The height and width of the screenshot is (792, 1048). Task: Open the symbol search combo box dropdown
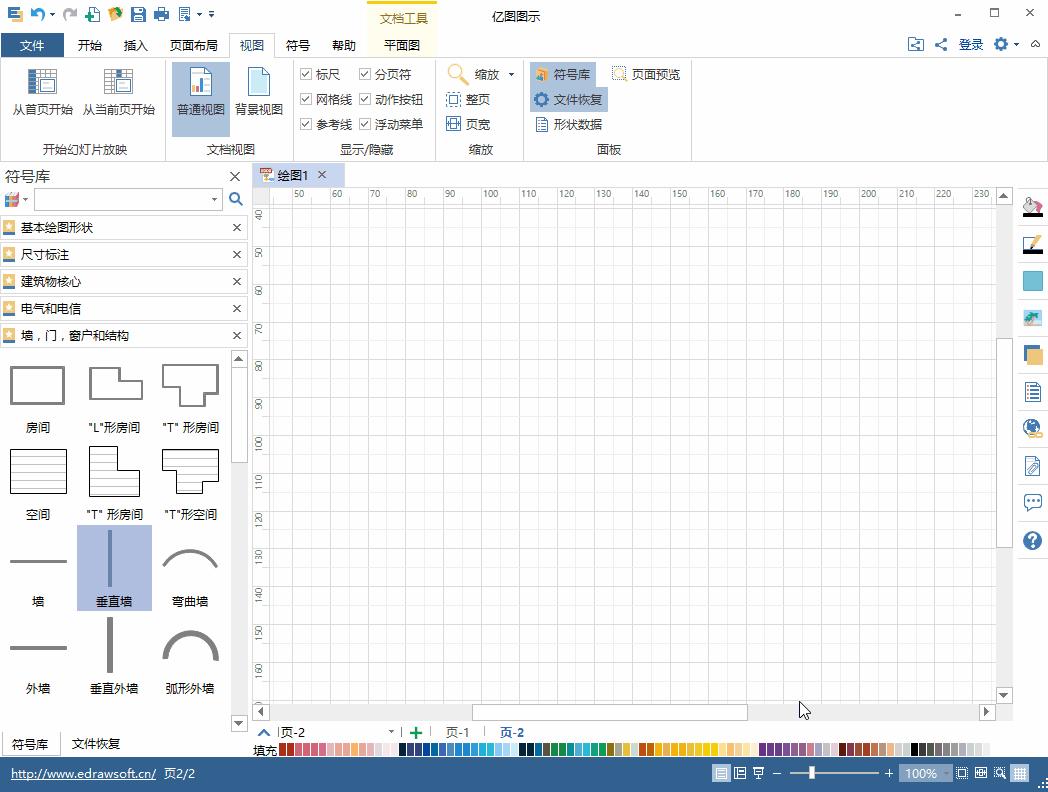214,199
